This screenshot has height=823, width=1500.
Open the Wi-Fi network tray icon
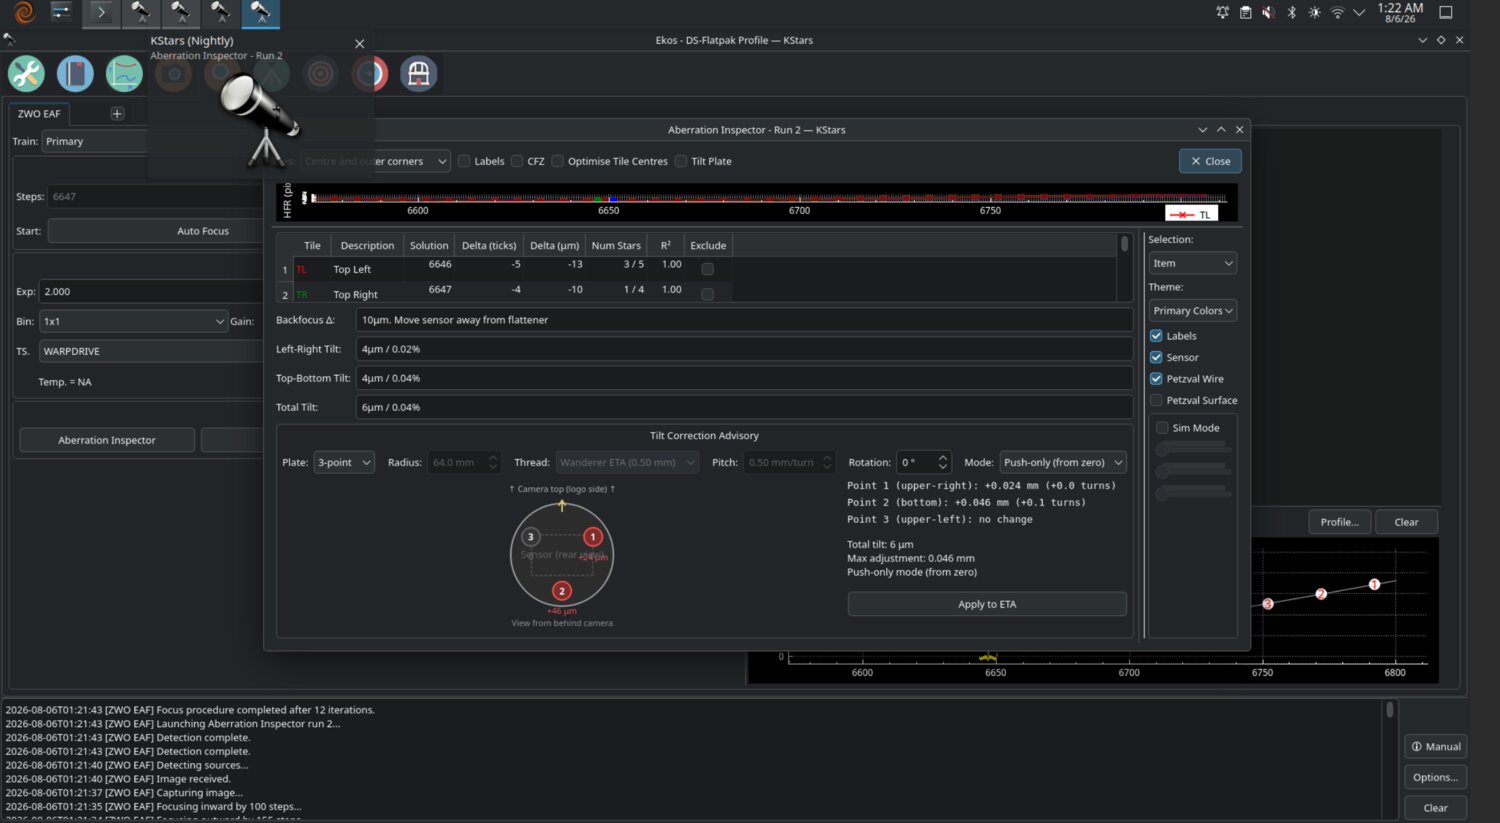(1337, 13)
